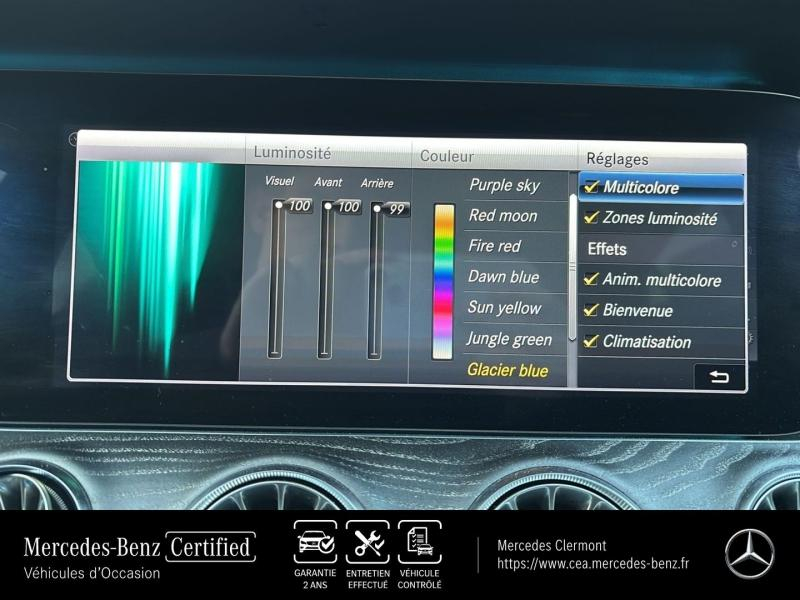Click the rainbow color spectrum bar
800x600 pixels.
(x=443, y=281)
